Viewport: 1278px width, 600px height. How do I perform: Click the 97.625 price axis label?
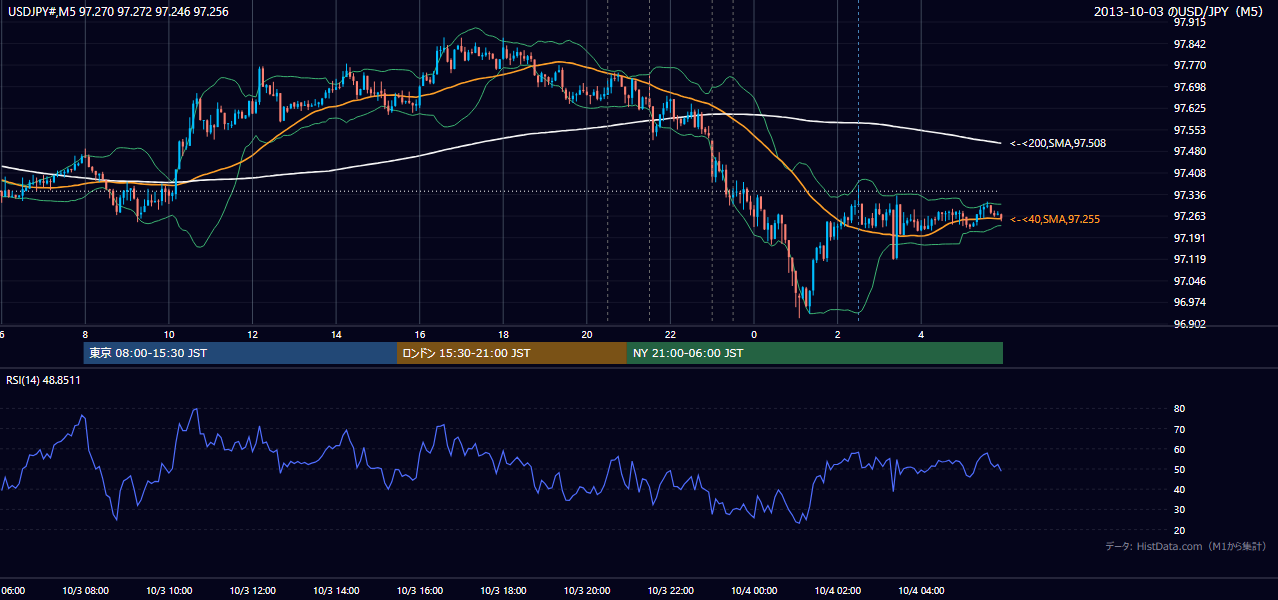point(1190,108)
